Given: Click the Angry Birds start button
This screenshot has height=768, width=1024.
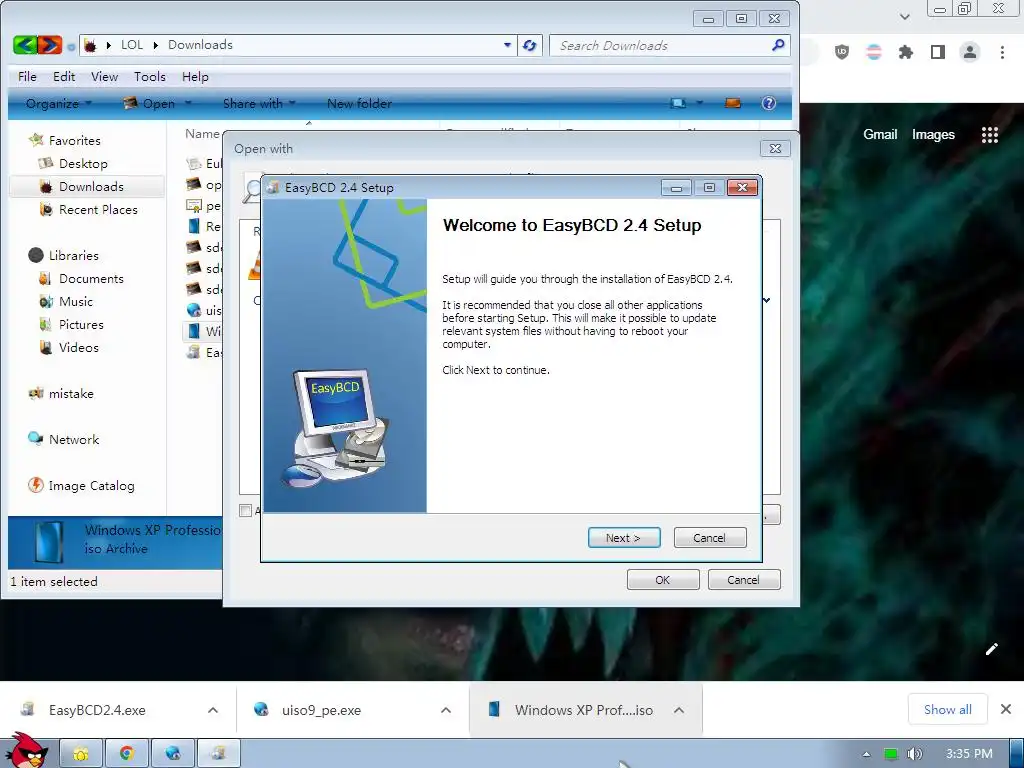Looking at the screenshot, I should tap(26, 751).
